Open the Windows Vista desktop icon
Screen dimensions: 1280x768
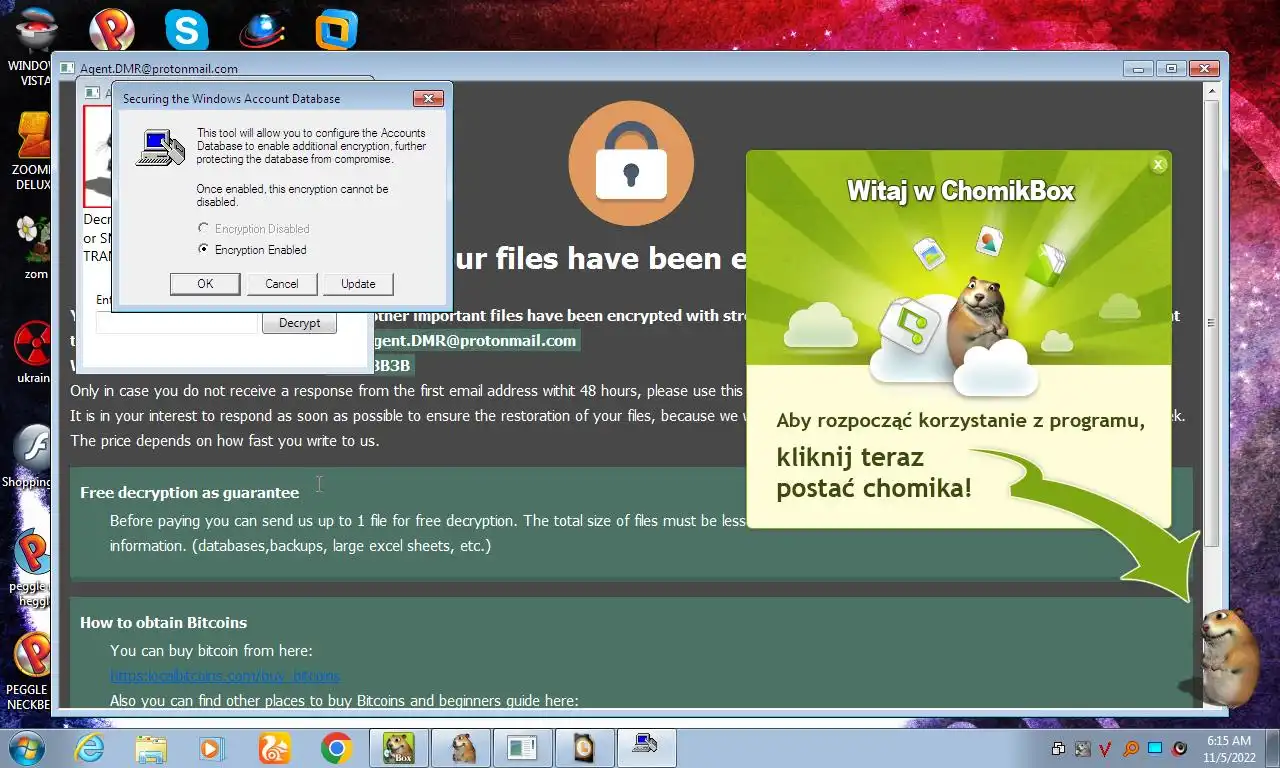34,45
